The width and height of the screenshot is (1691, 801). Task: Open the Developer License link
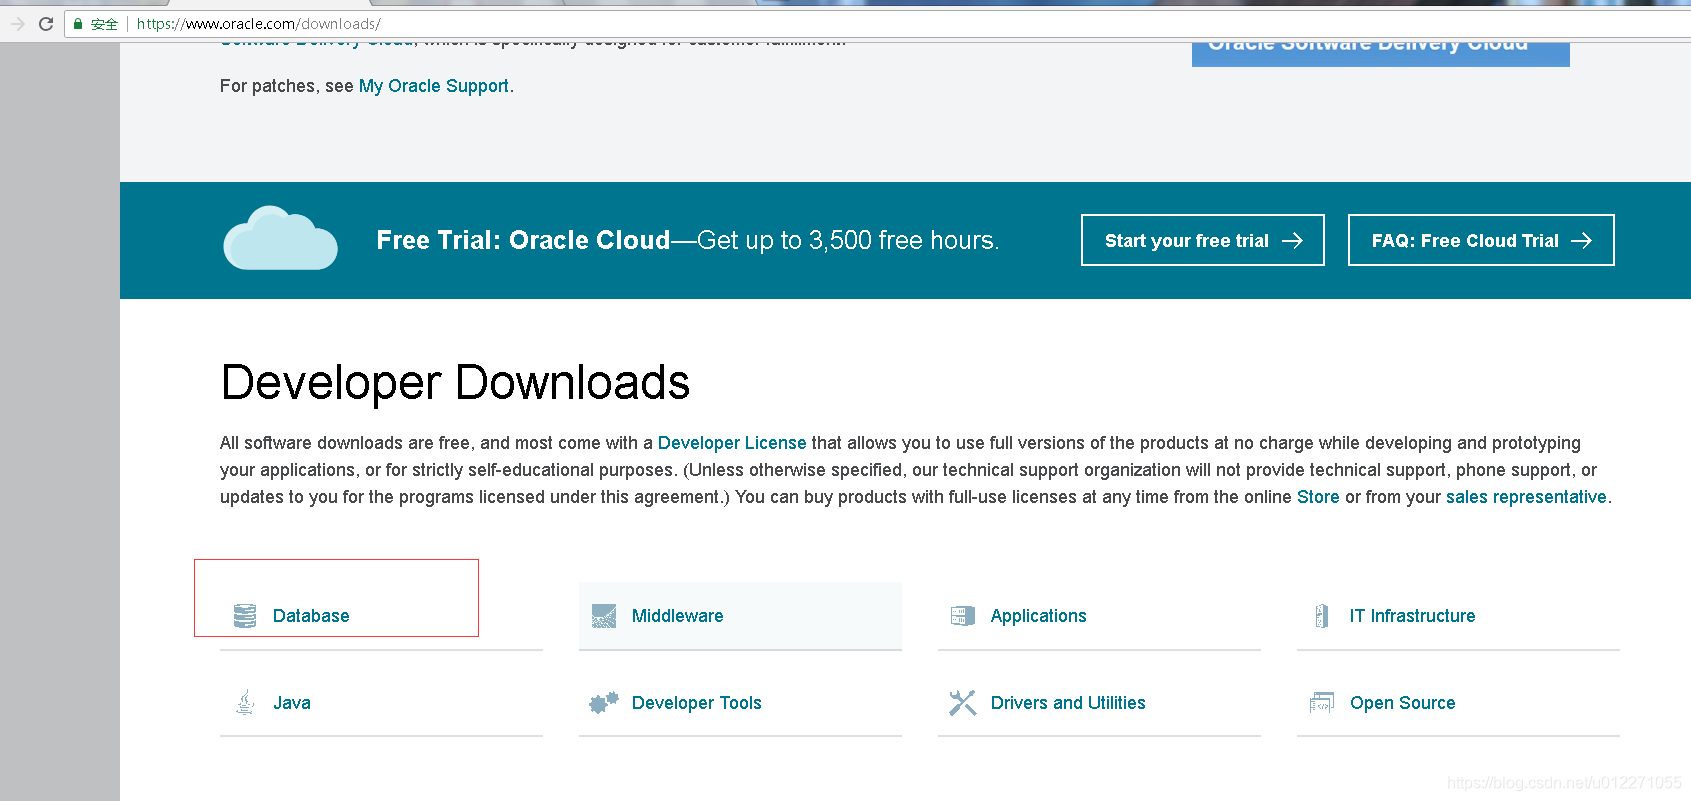[x=732, y=443]
